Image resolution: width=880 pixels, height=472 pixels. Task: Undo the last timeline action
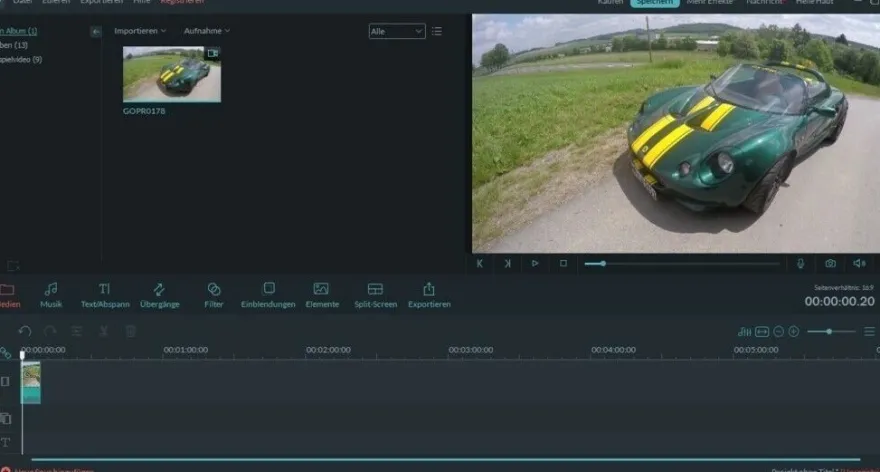click(x=25, y=331)
